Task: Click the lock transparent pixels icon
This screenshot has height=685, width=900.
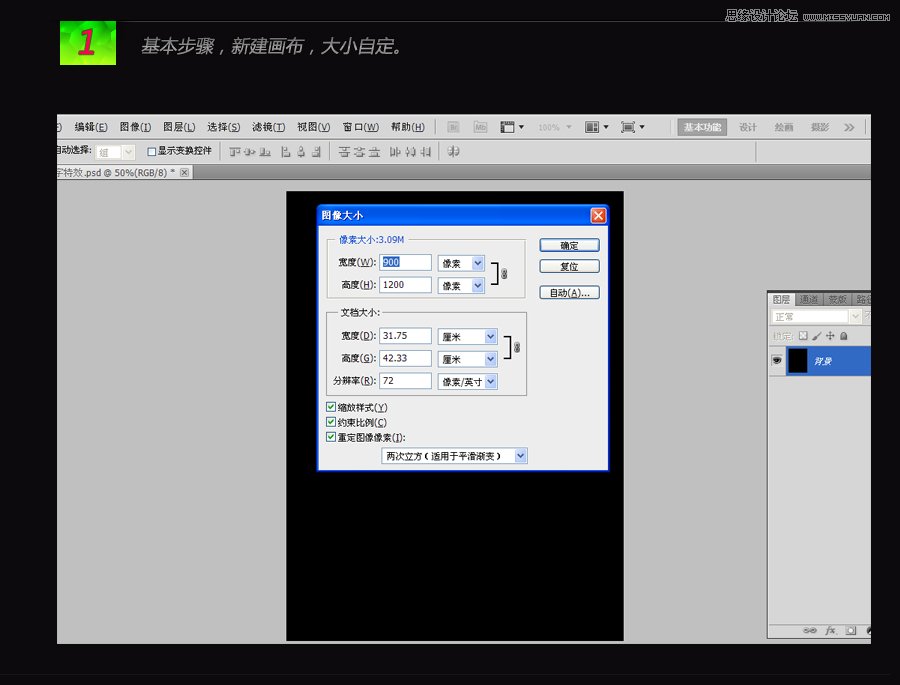Action: pyautogui.click(x=802, y=336)
